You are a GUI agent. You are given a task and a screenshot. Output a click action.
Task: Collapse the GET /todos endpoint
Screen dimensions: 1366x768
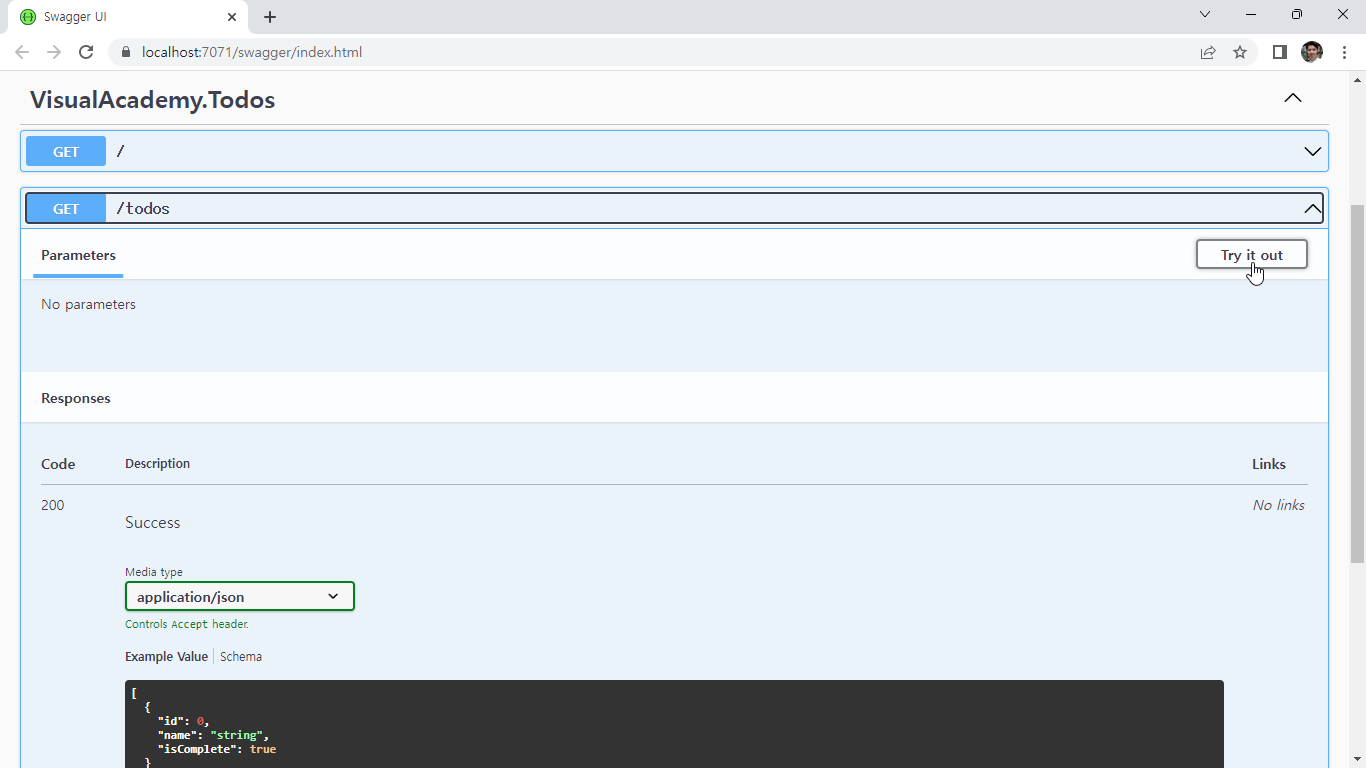pos(1312,208)
